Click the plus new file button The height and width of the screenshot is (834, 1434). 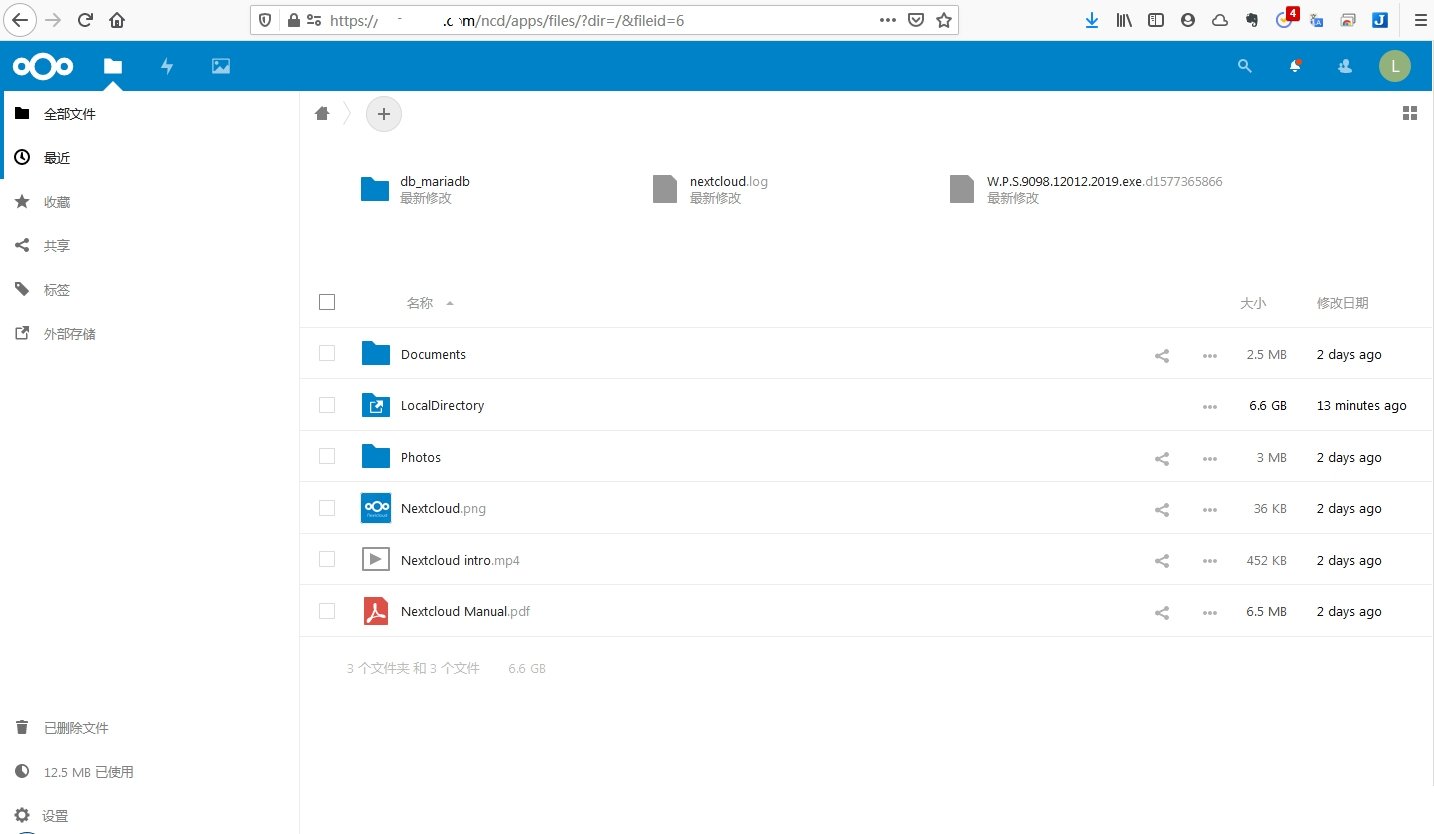384,114
